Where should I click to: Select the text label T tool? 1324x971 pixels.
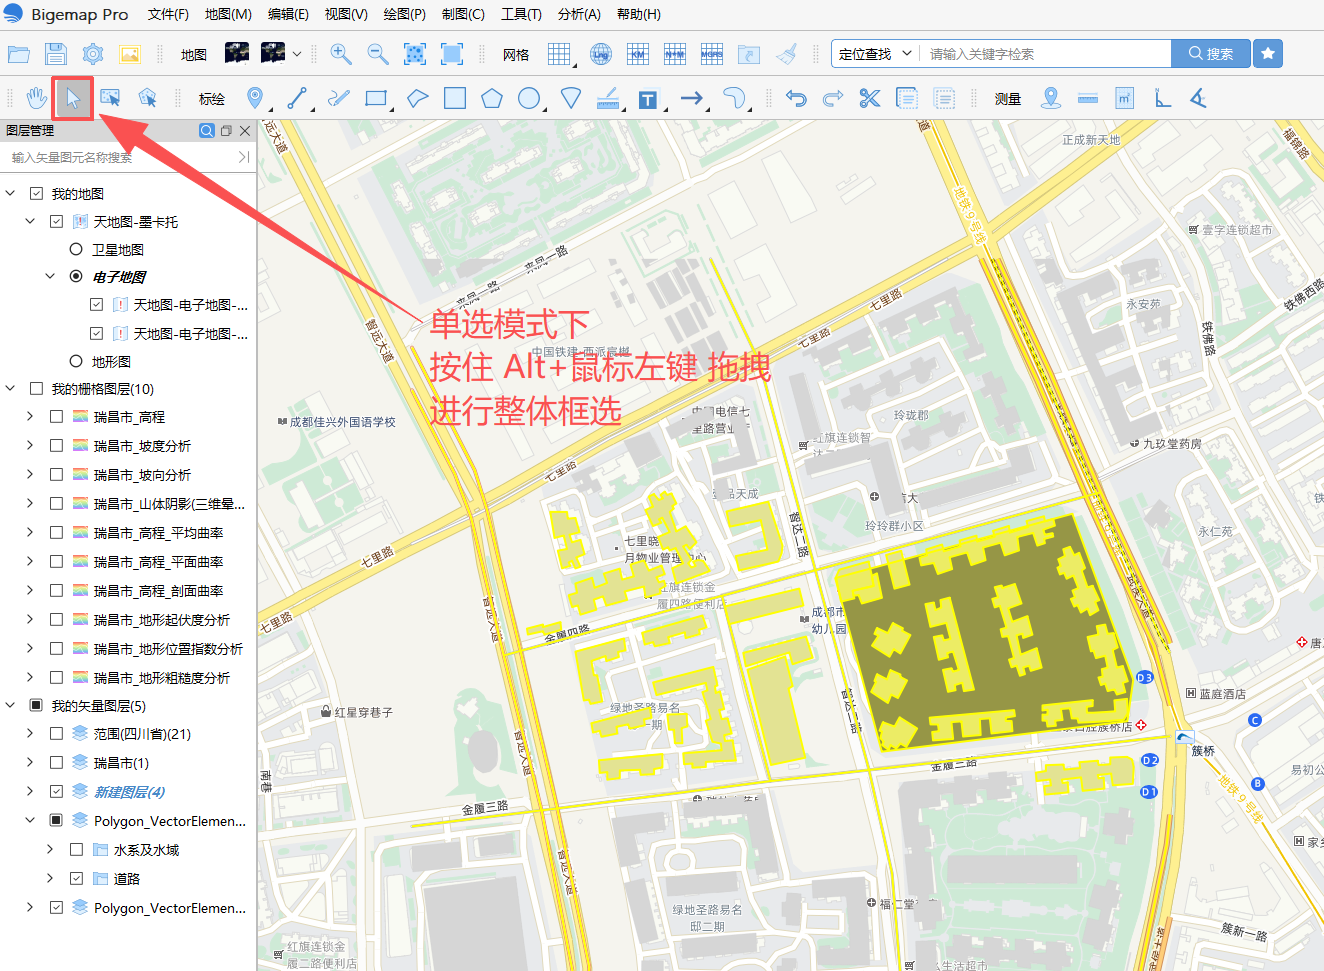click(x=648, y=99)
